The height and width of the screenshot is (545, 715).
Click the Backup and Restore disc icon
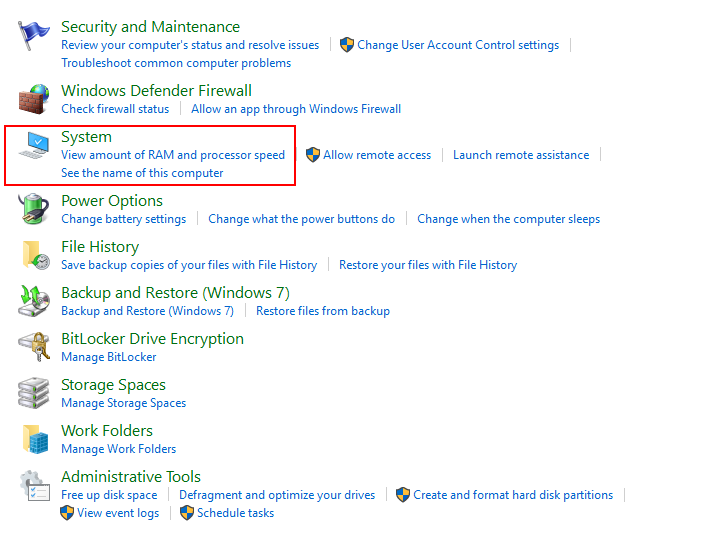(x=34, y=301)
